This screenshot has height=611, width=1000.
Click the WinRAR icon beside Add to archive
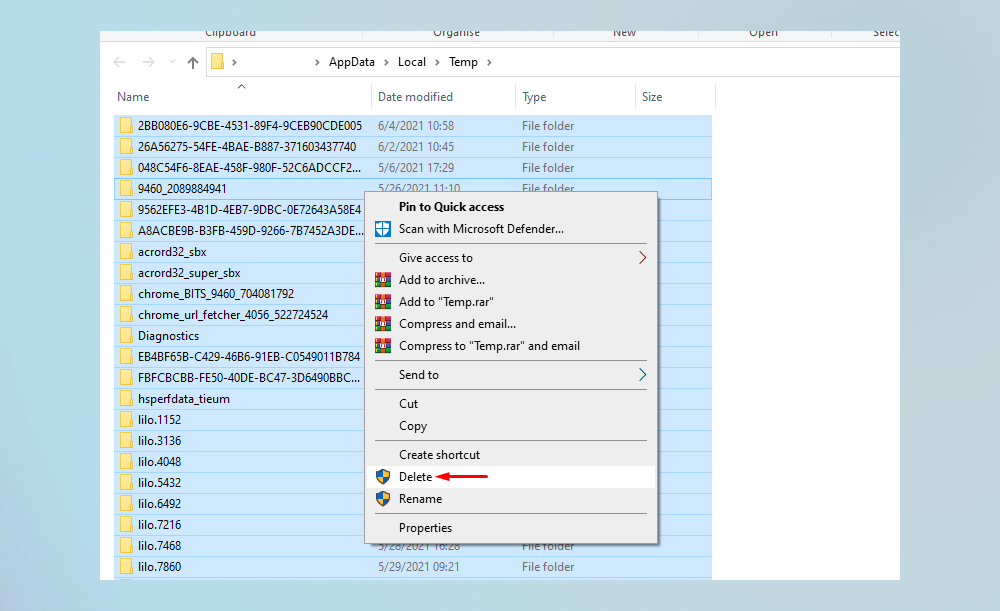[383, 280]
